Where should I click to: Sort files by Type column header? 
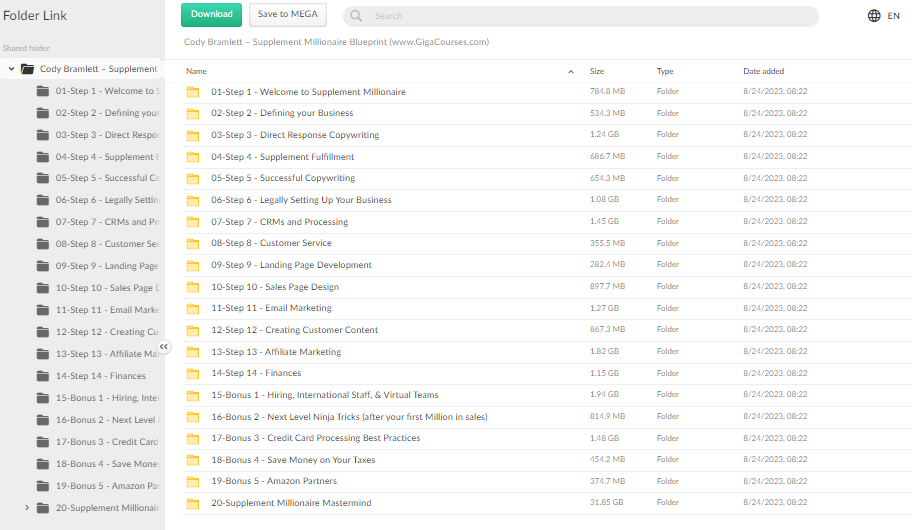pos(665,72)
